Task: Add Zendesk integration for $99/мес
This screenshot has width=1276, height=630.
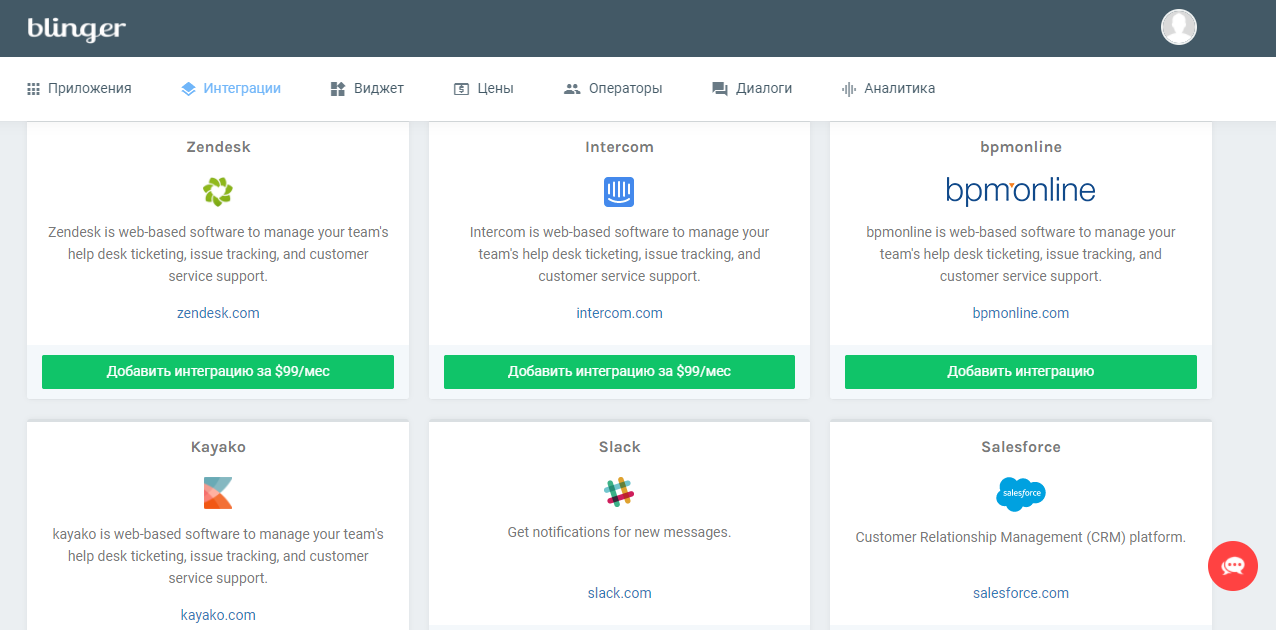Action: tap(218, 371)
